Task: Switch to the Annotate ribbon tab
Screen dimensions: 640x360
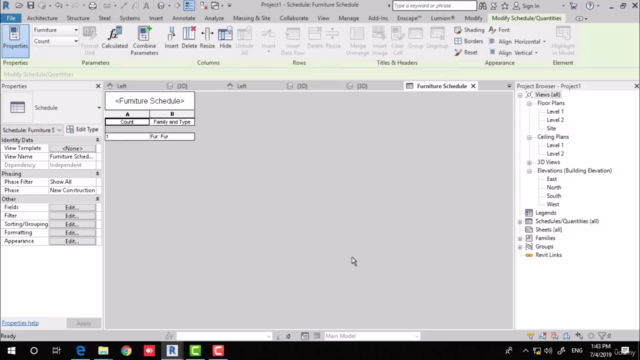Action: point(183,18)
